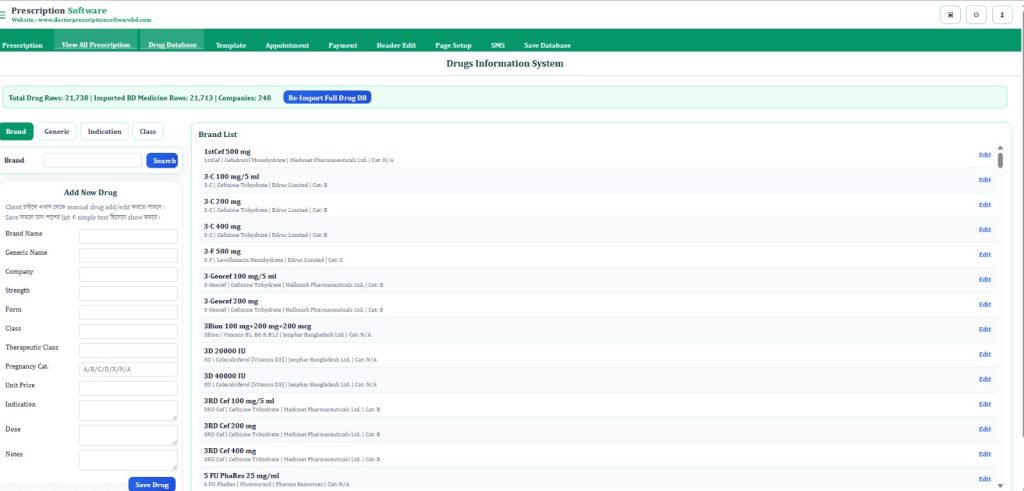
Task: Open the Template menu
Action: (x=231, y=45)
